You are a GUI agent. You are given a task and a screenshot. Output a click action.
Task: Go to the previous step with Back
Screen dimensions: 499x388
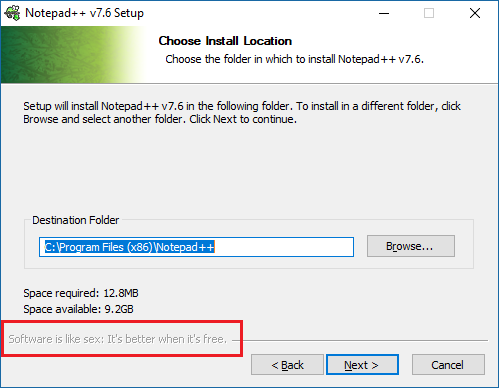coord(287,365)
